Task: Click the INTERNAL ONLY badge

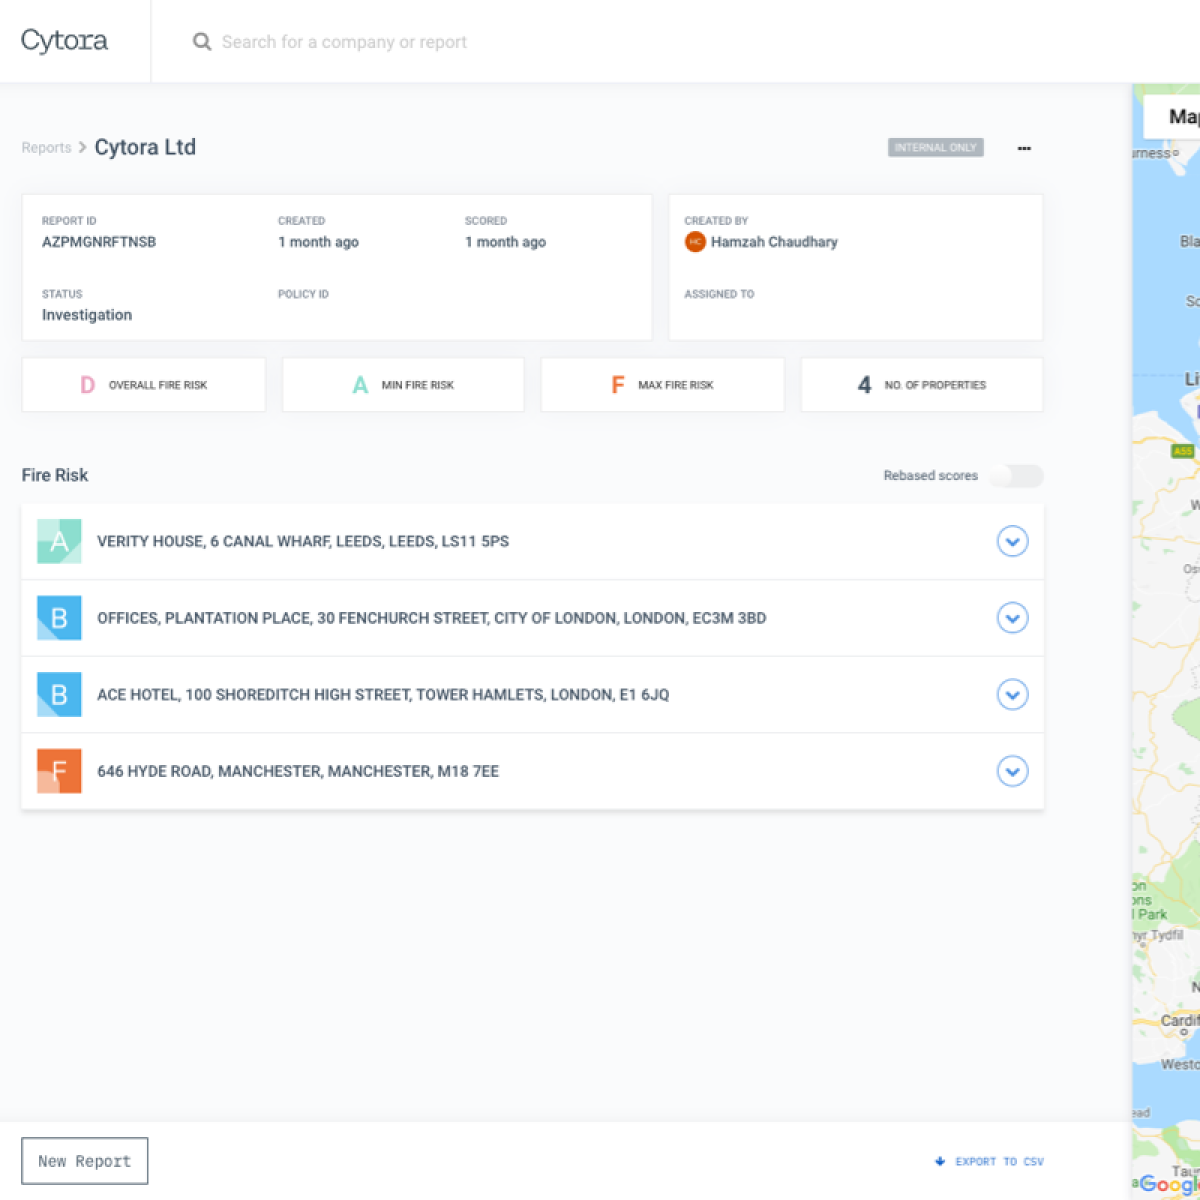Action: [935, 148]
